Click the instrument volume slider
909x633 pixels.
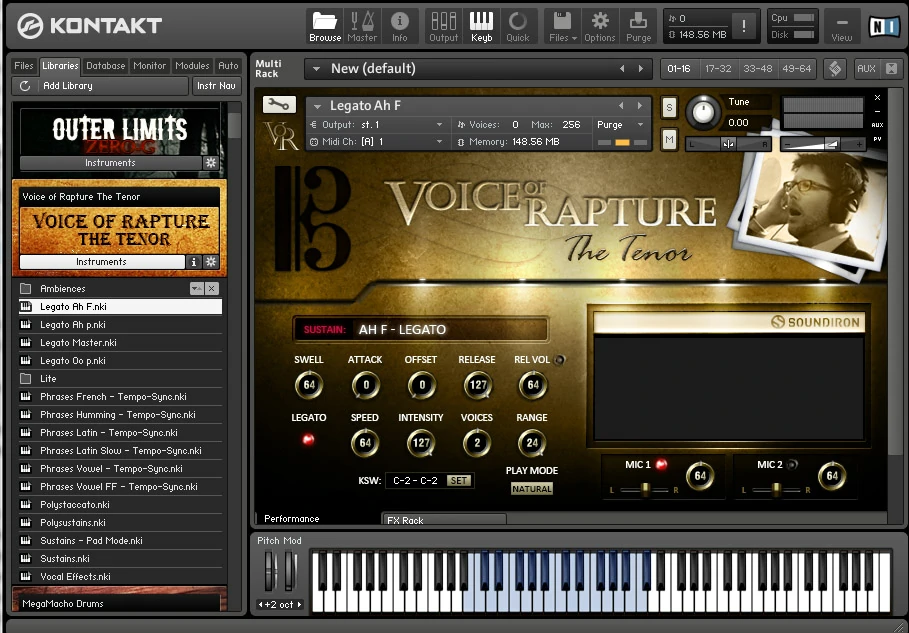(x=823, y=144)
